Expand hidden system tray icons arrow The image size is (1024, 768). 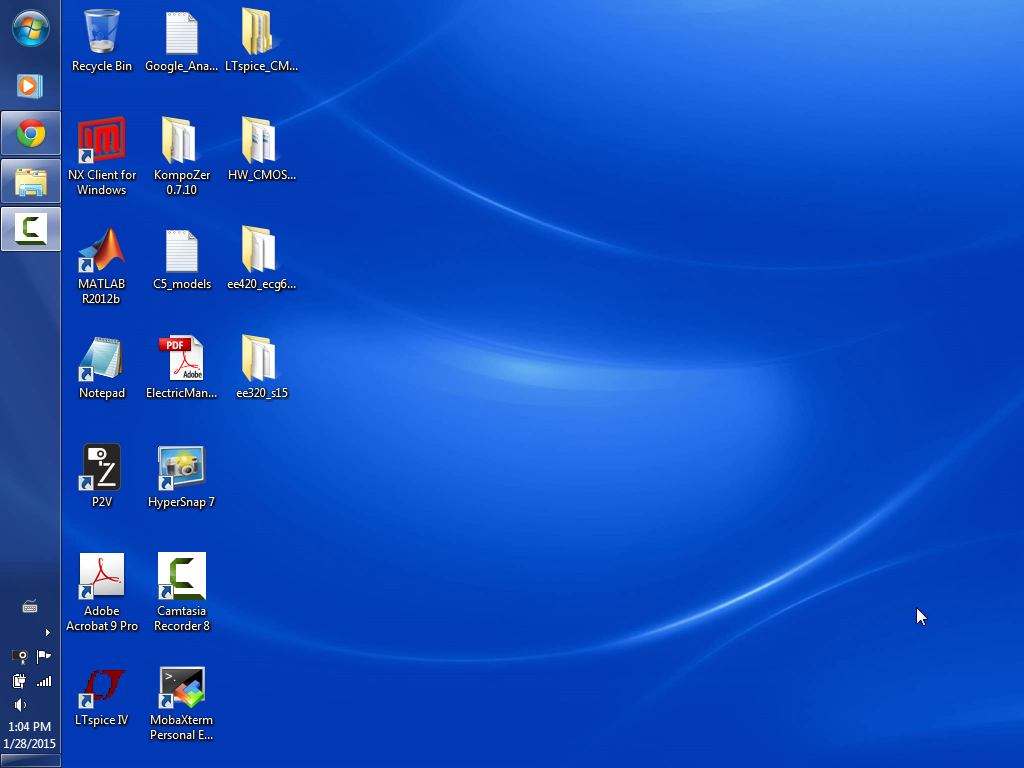47,632
